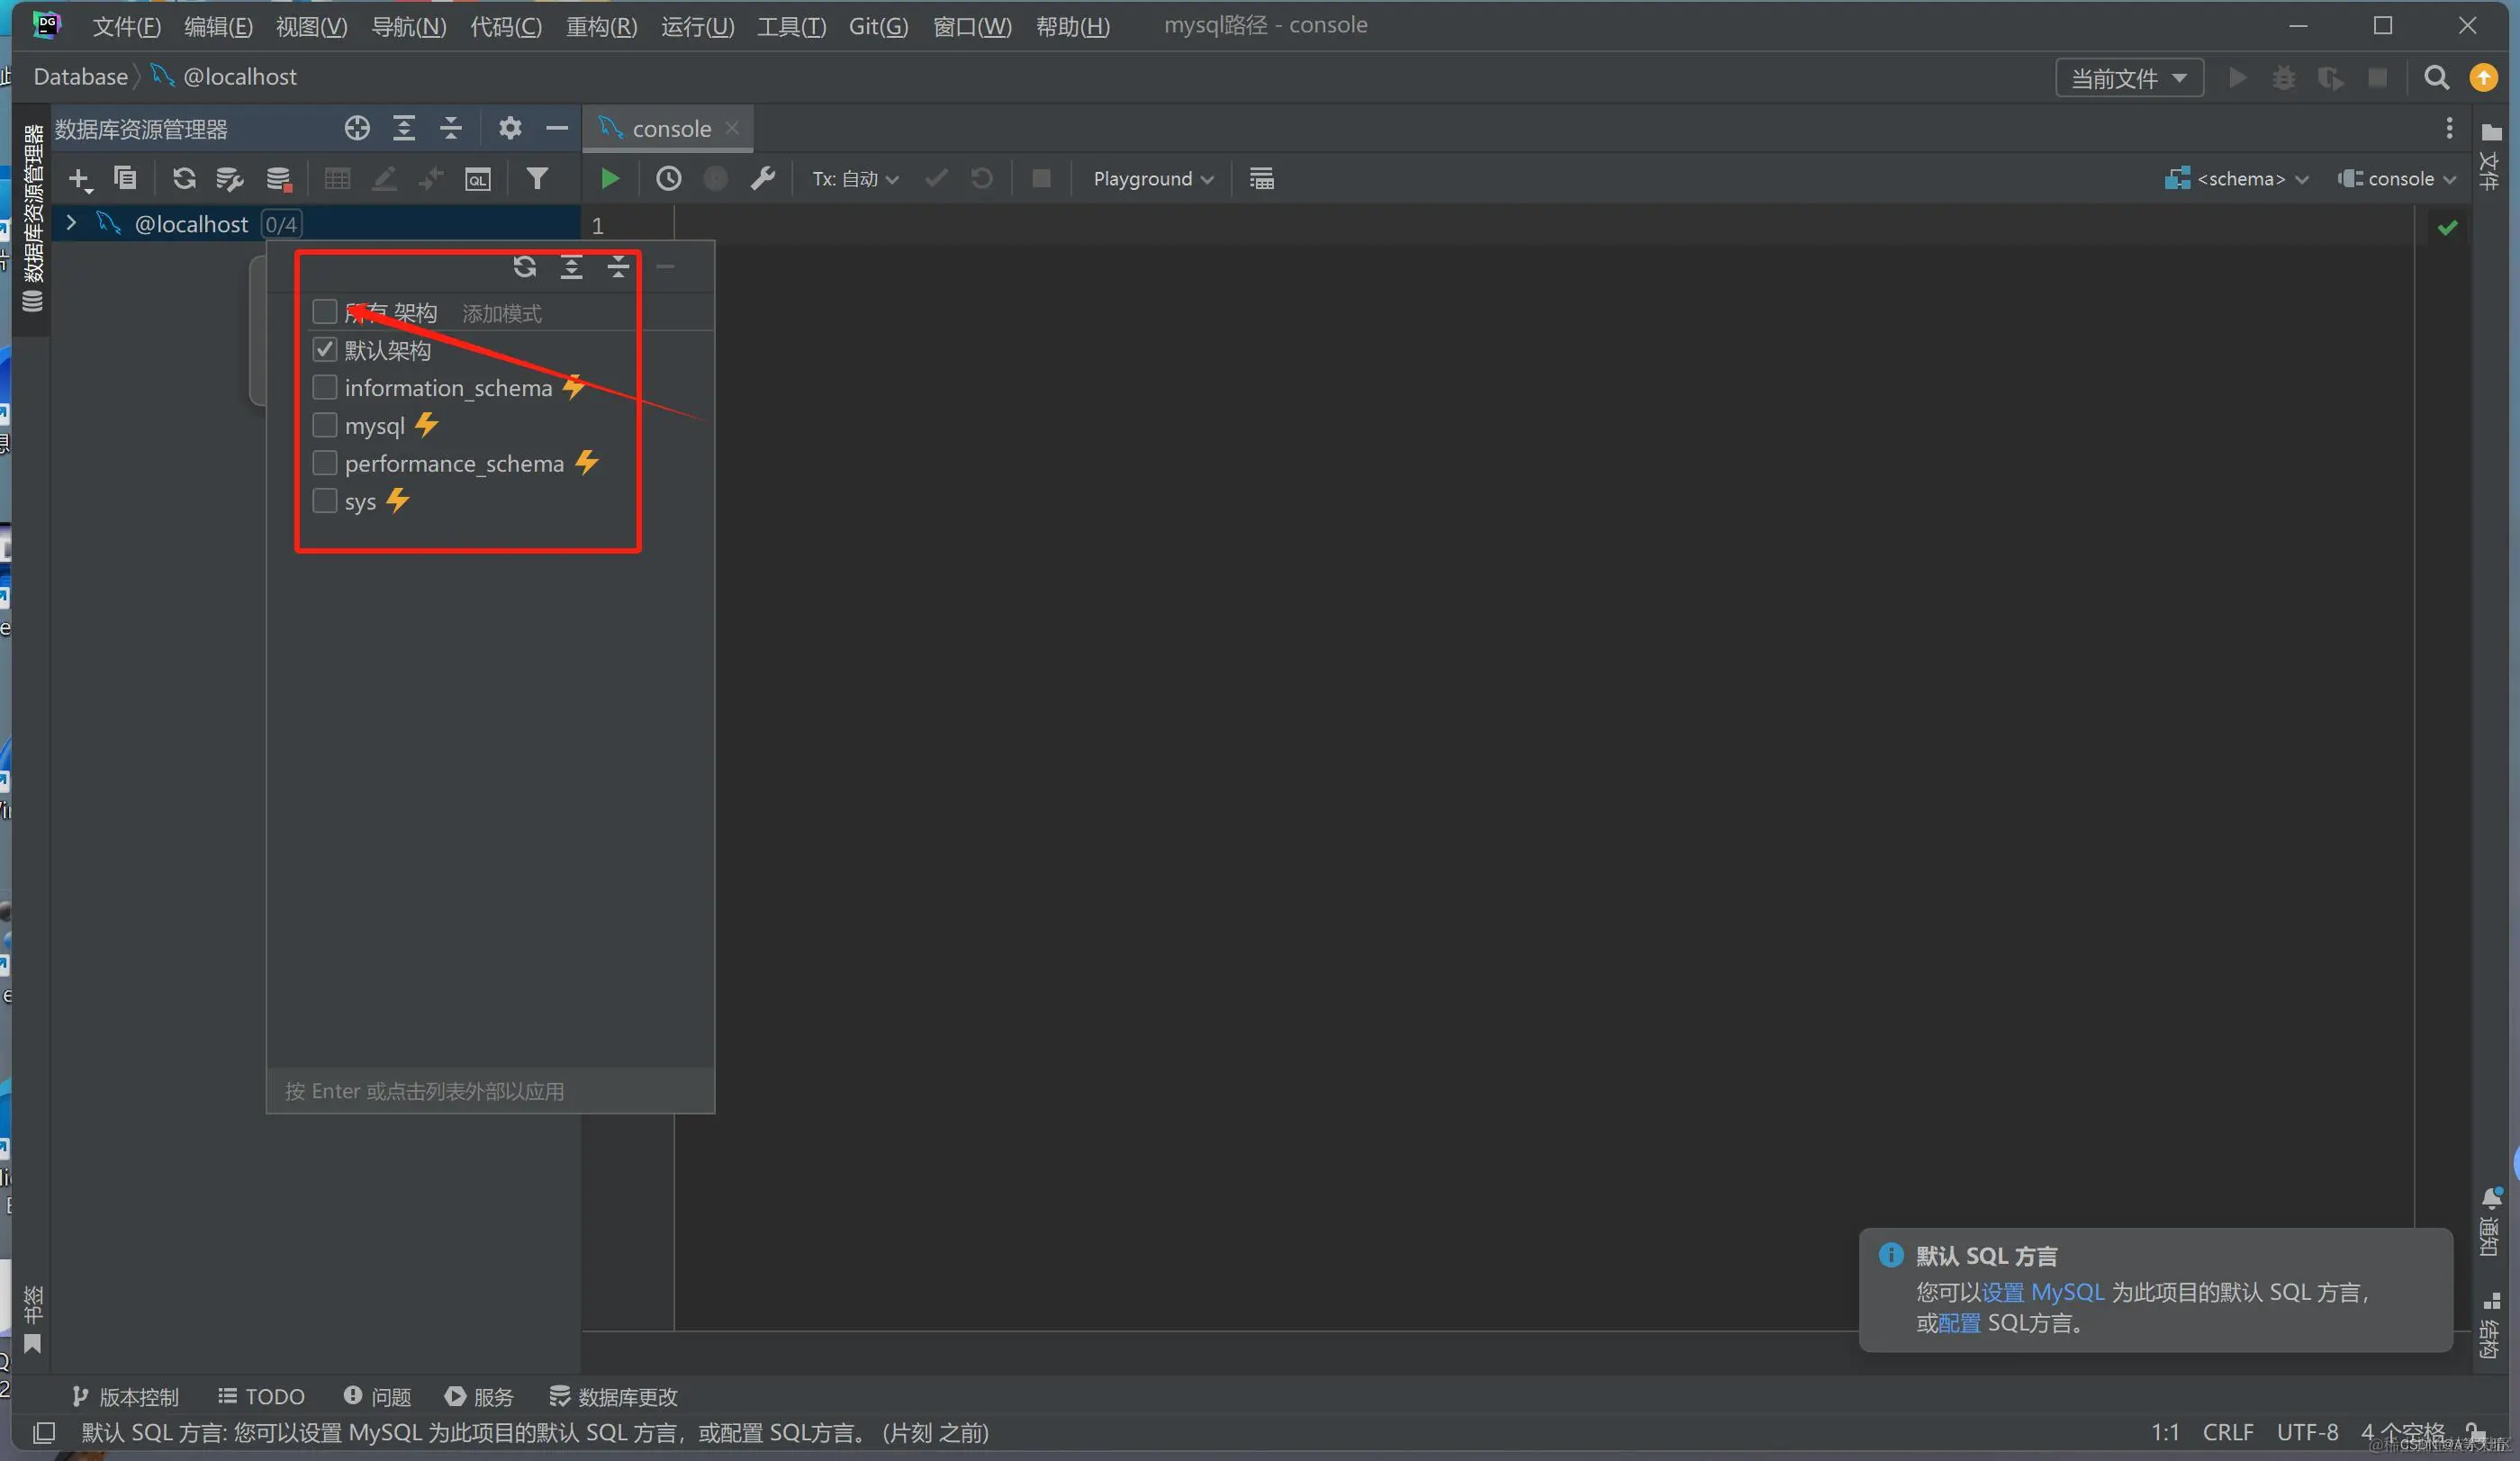This screenshot has width=2520, height=1461.
Task: Enable the mysql schema checkbox
Action: click(x=324, y=425)
